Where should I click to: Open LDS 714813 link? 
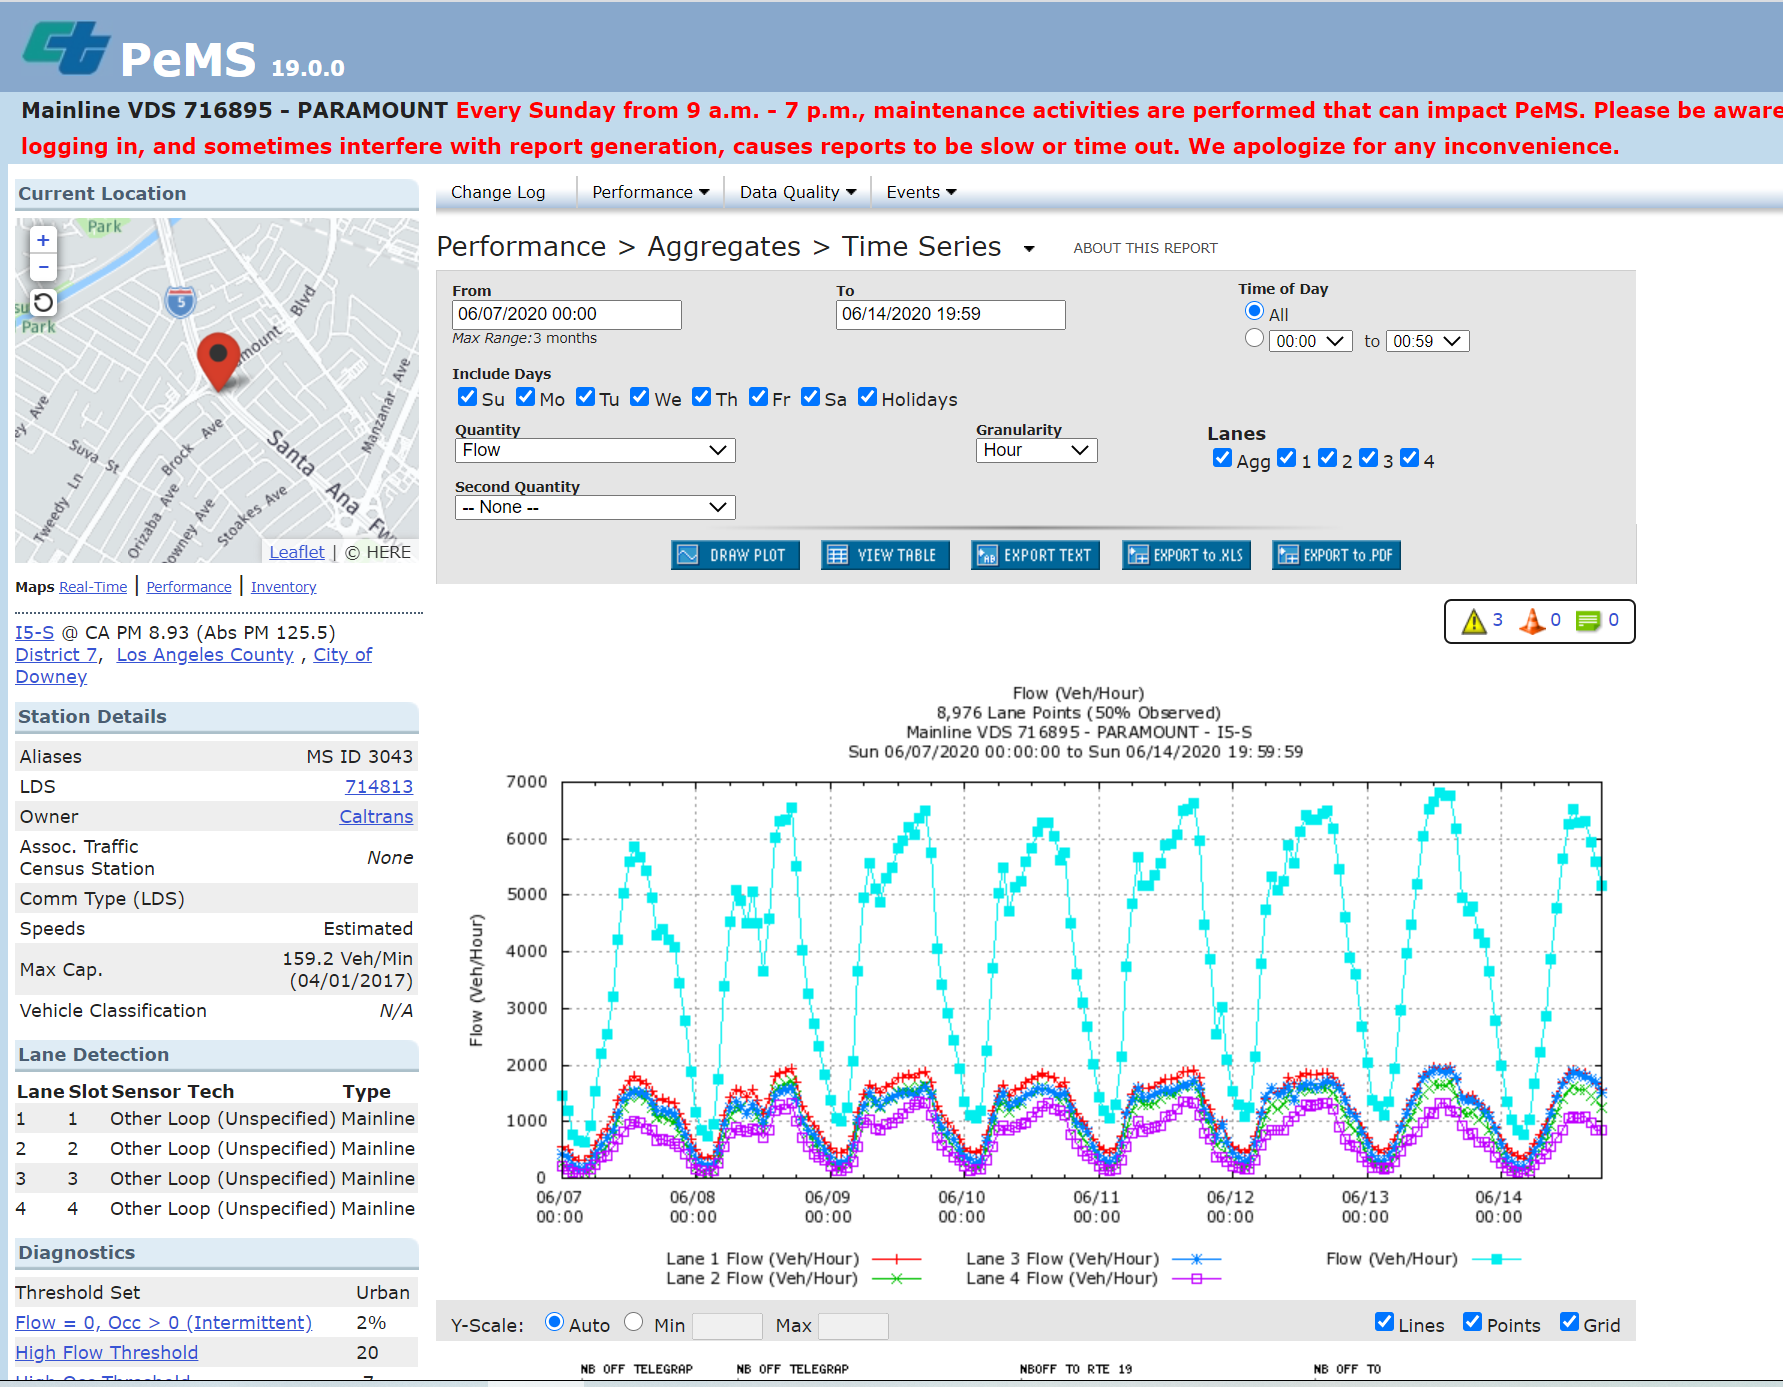(x=379, y=787)
